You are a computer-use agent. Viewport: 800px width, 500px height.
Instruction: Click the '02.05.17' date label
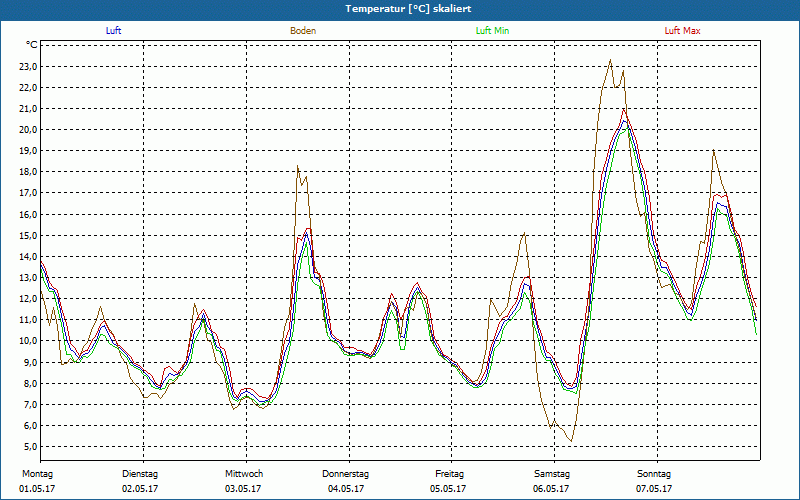click(140, 489)
